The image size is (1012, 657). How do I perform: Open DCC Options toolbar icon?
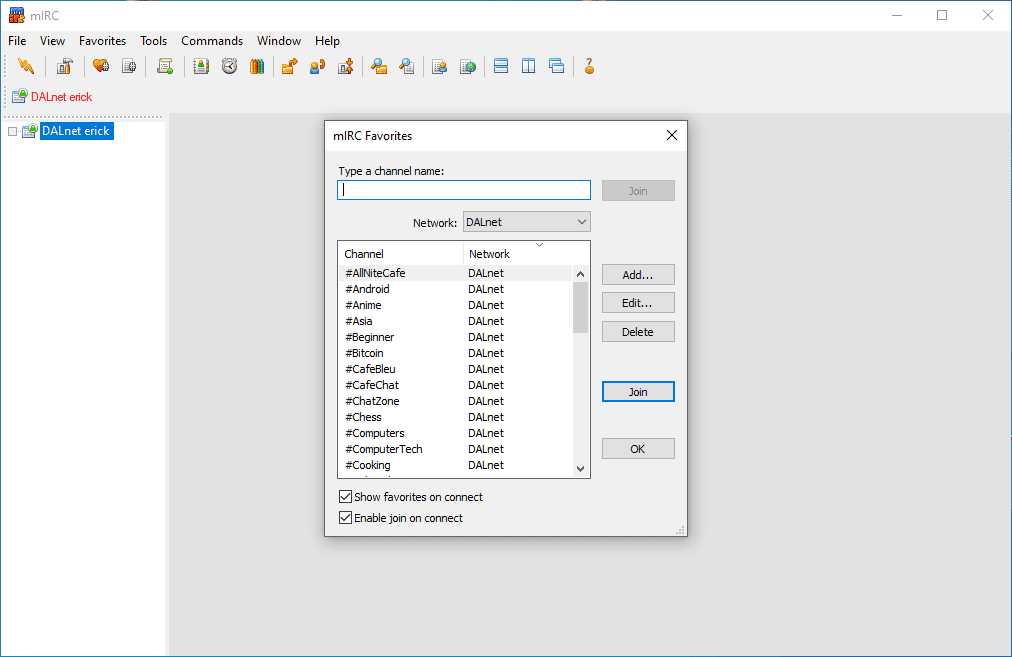pyautogui.click(x=346, y=66)
